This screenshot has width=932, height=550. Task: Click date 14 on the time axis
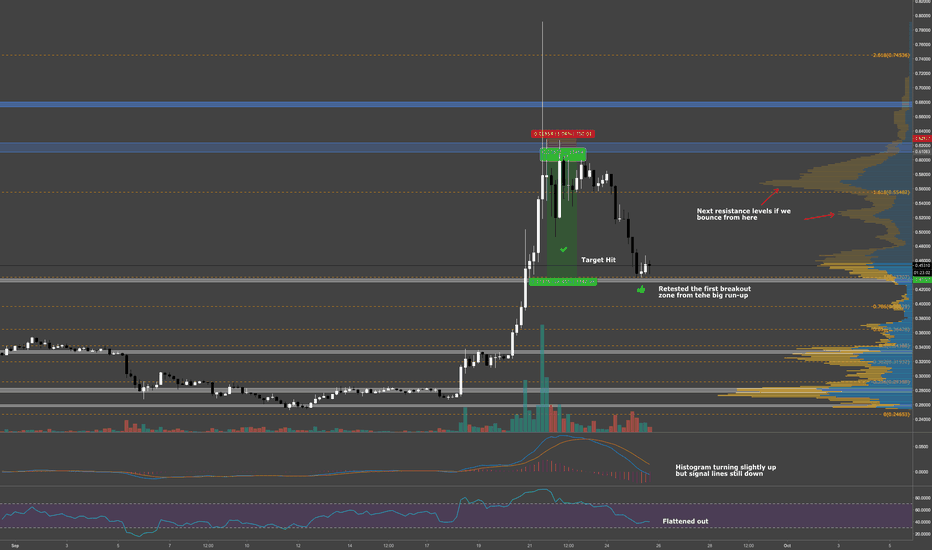350,545
